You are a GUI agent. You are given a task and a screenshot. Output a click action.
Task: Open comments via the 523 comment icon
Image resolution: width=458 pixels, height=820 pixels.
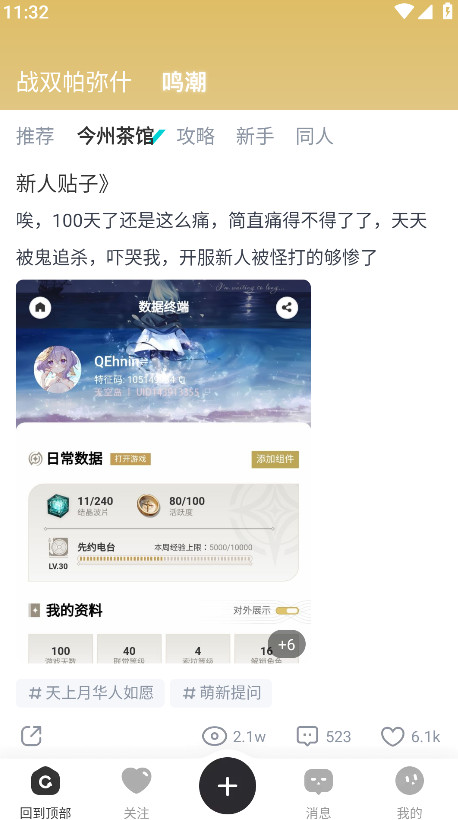[x=307, y=736]
